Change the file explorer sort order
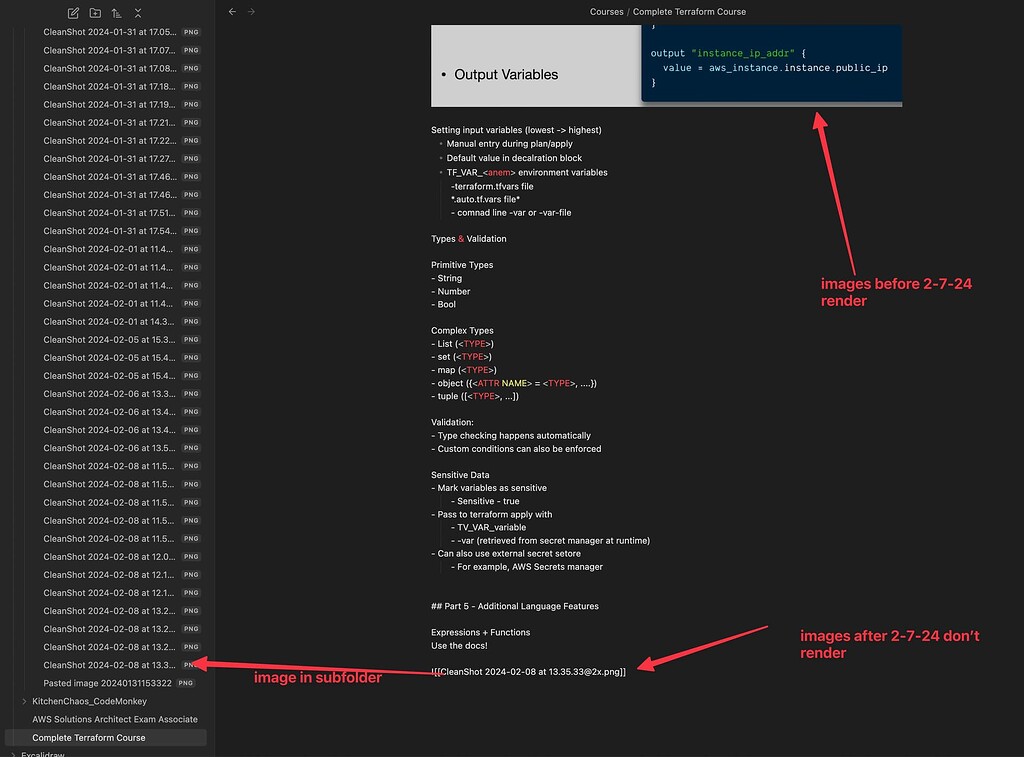 [x=116, y=13]
